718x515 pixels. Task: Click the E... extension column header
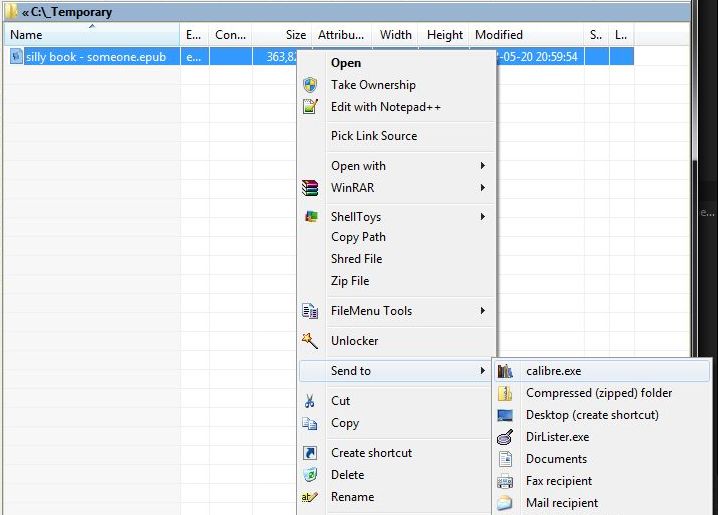point(194,35)
